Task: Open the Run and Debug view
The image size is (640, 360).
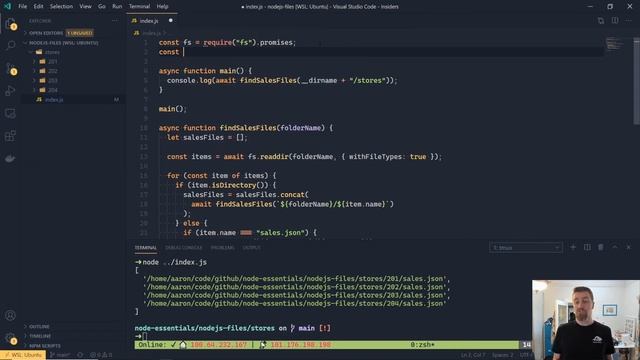Action: (11, 90)
